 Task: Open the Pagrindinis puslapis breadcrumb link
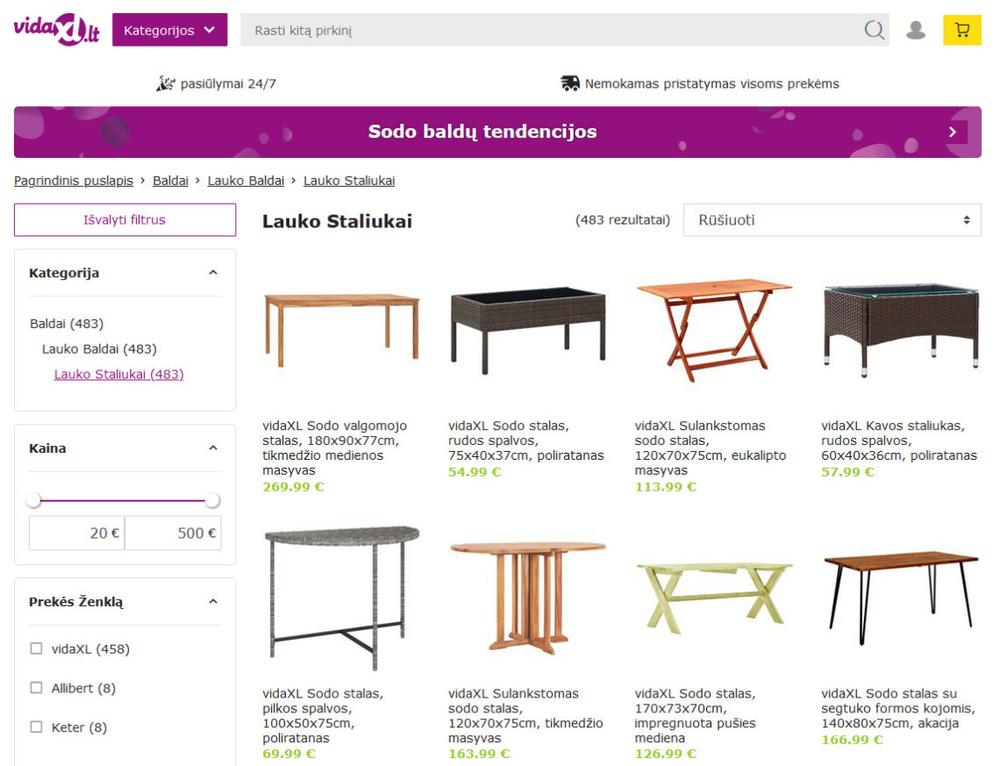(73, 181)
